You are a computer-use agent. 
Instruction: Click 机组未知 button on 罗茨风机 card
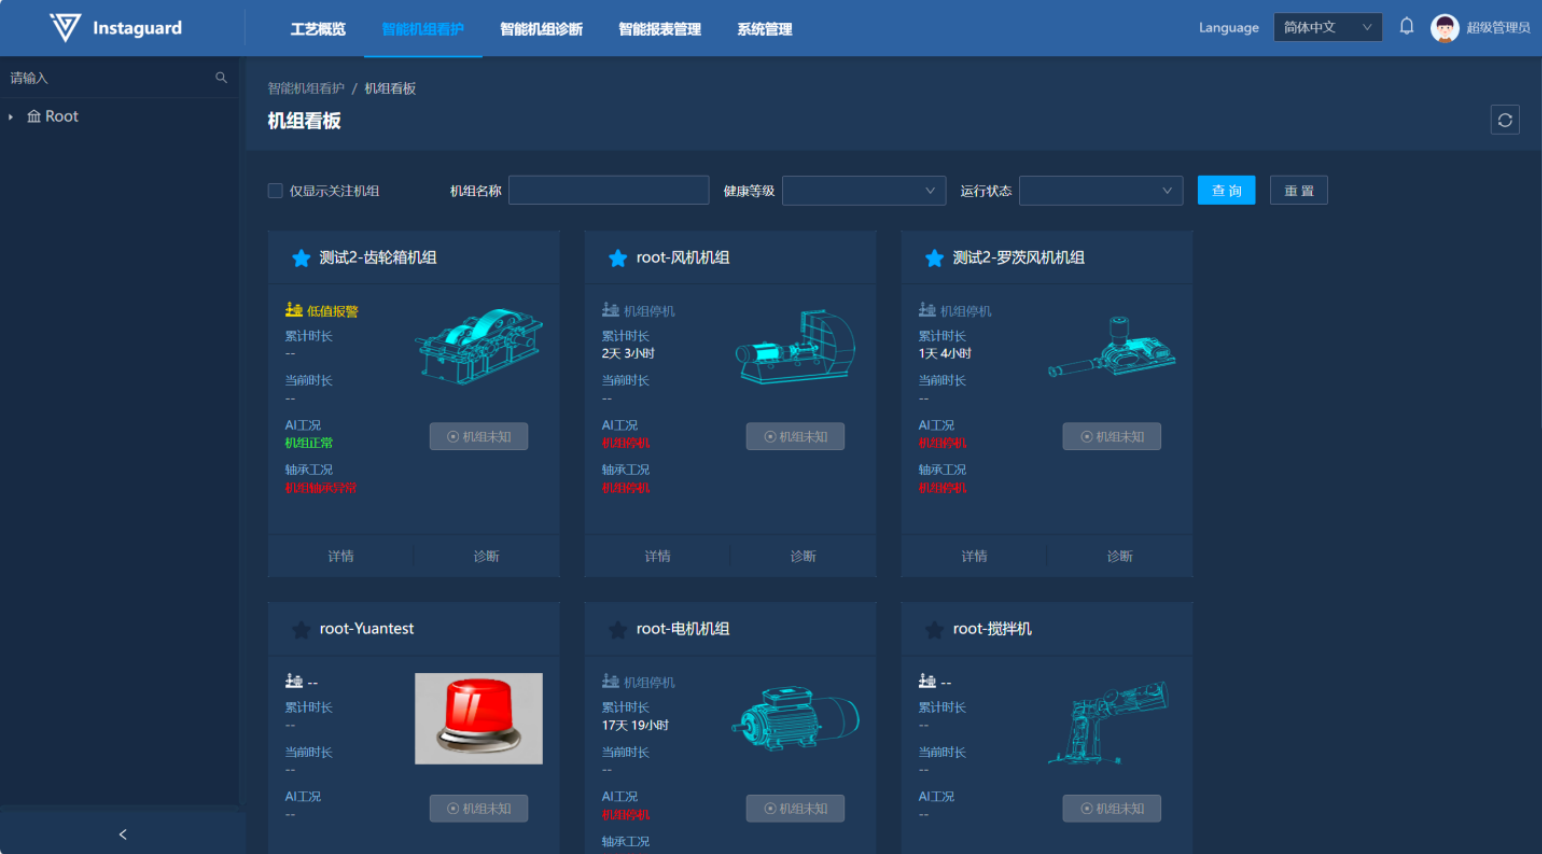(1112, 436)
